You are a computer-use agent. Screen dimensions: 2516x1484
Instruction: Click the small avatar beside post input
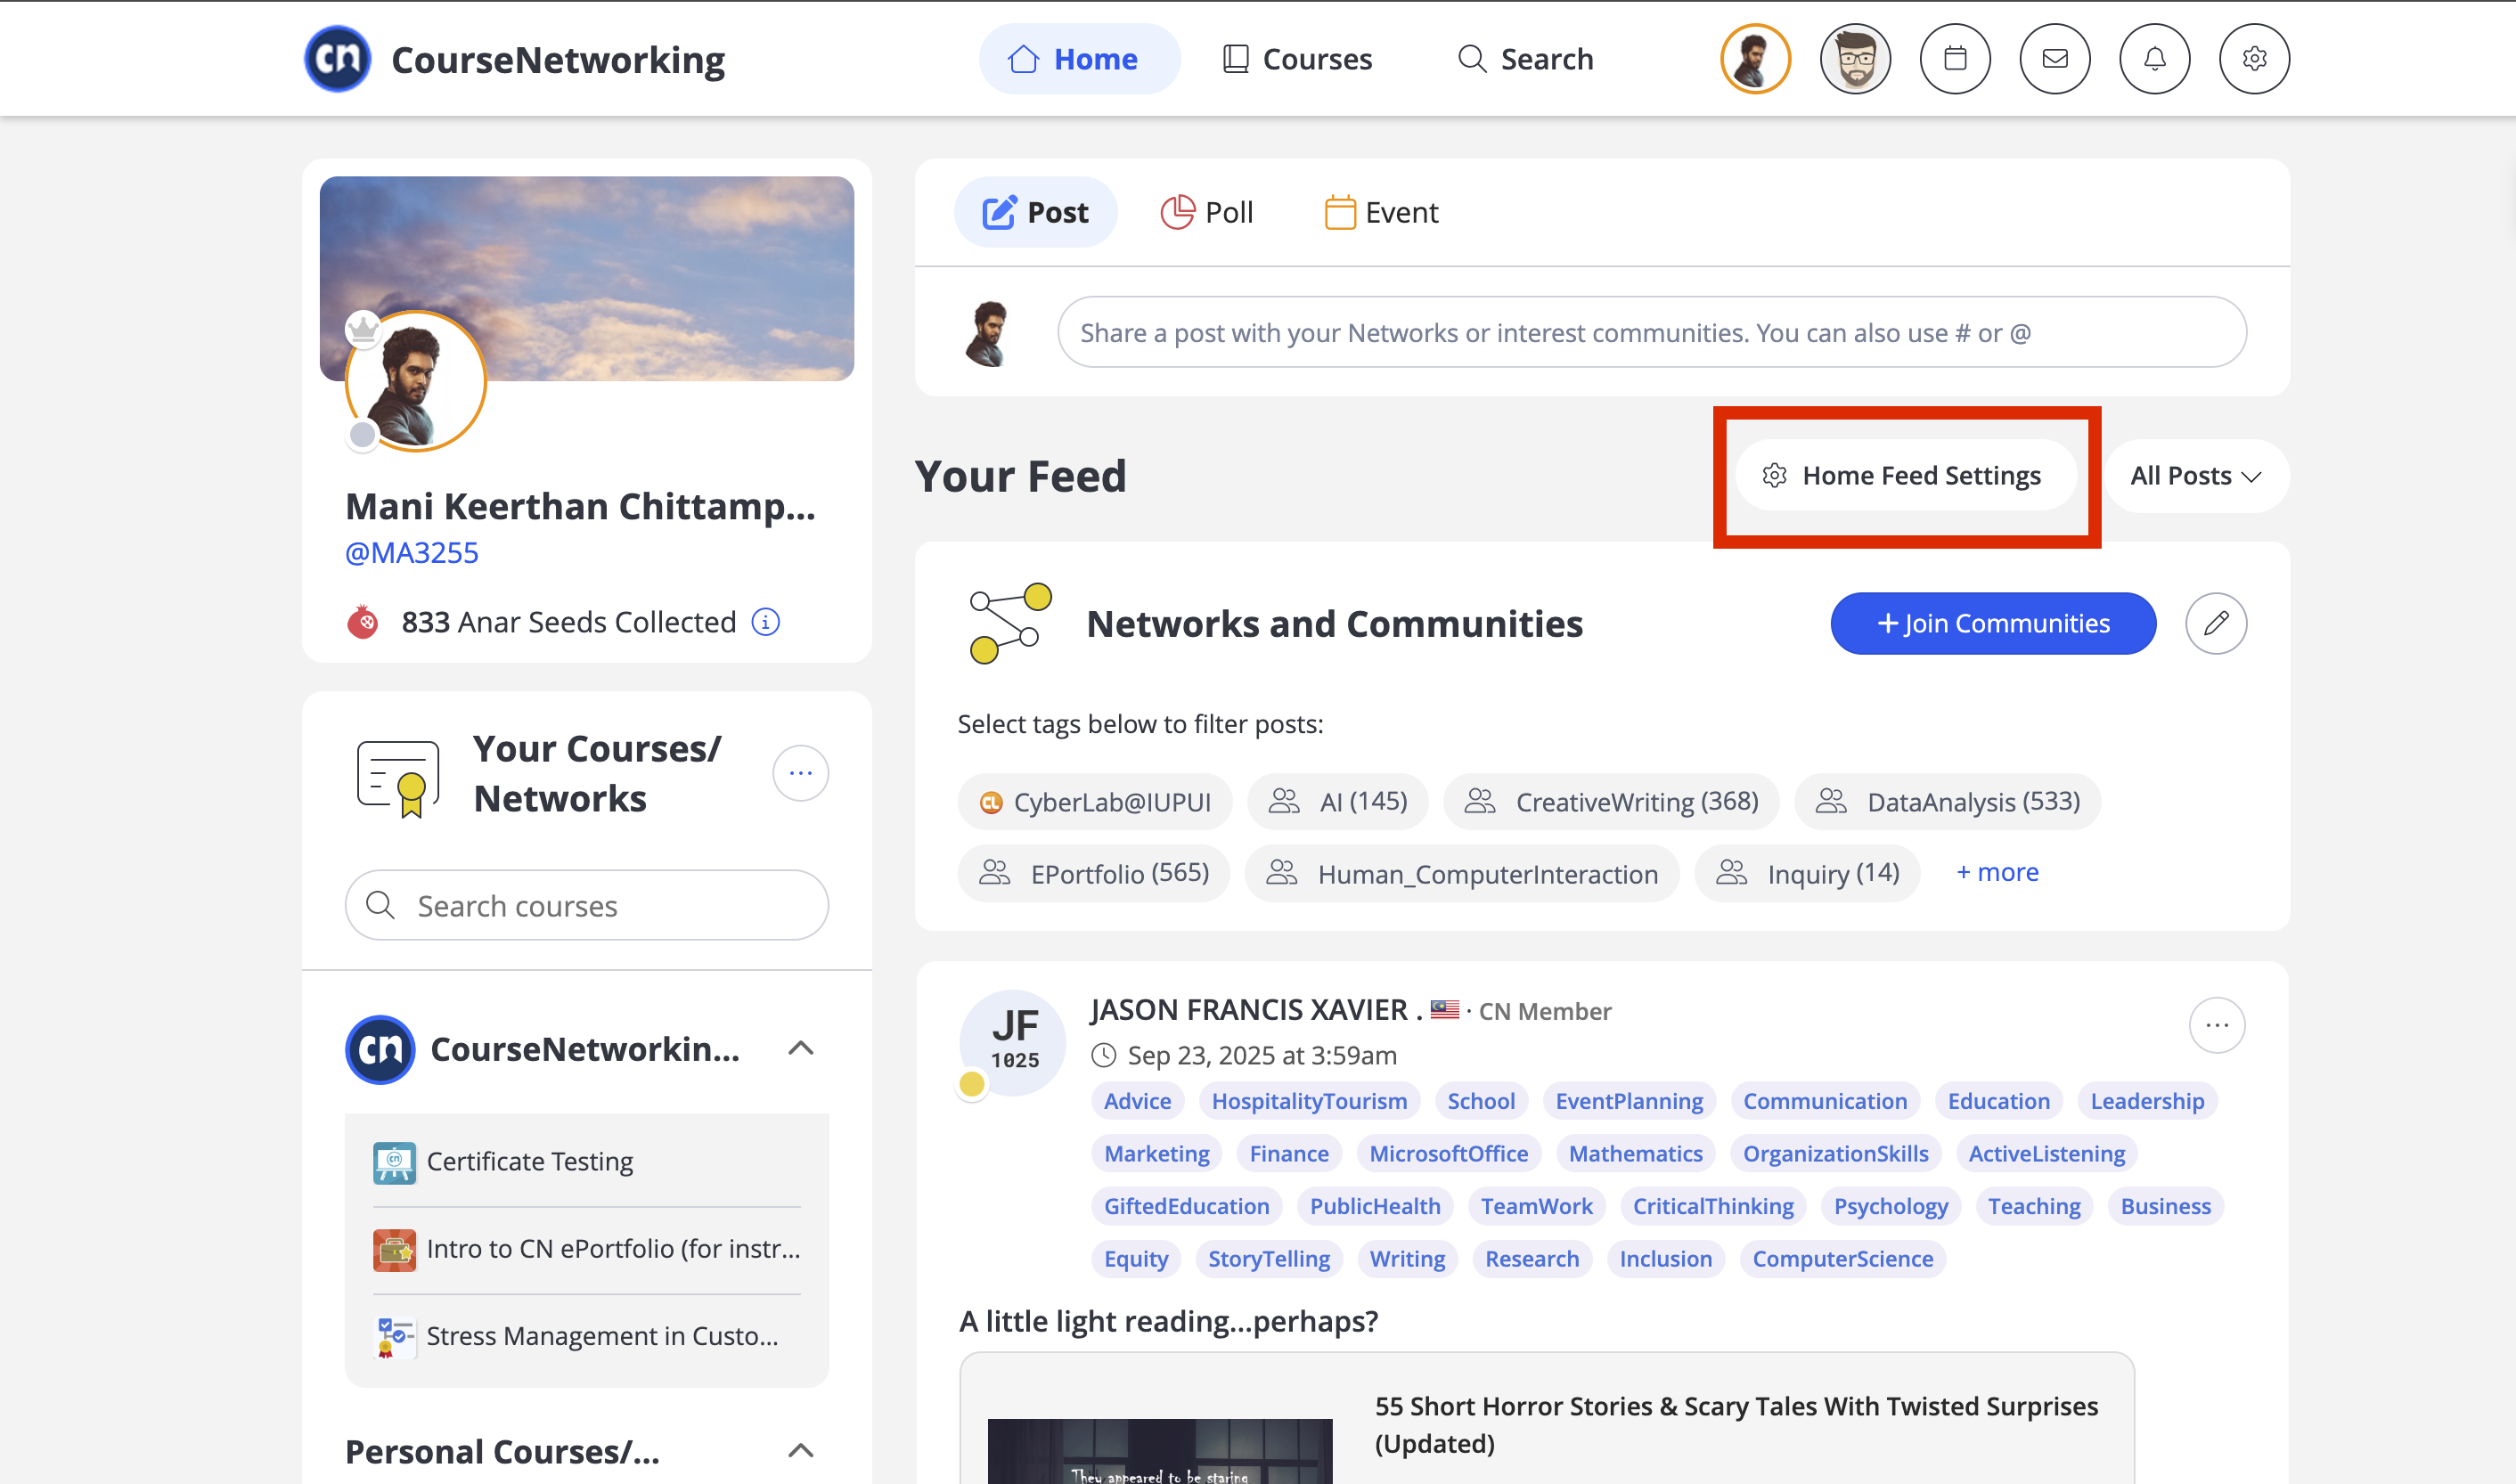coord(988,333)
